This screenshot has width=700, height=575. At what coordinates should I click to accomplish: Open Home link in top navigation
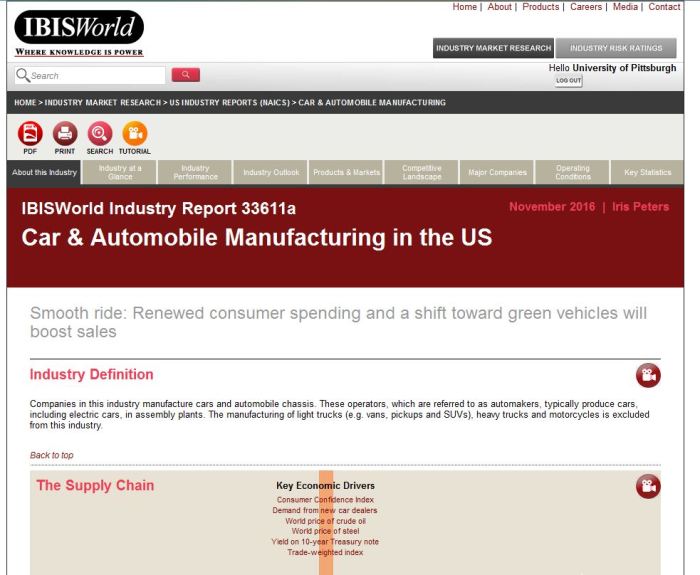[464, 7]
